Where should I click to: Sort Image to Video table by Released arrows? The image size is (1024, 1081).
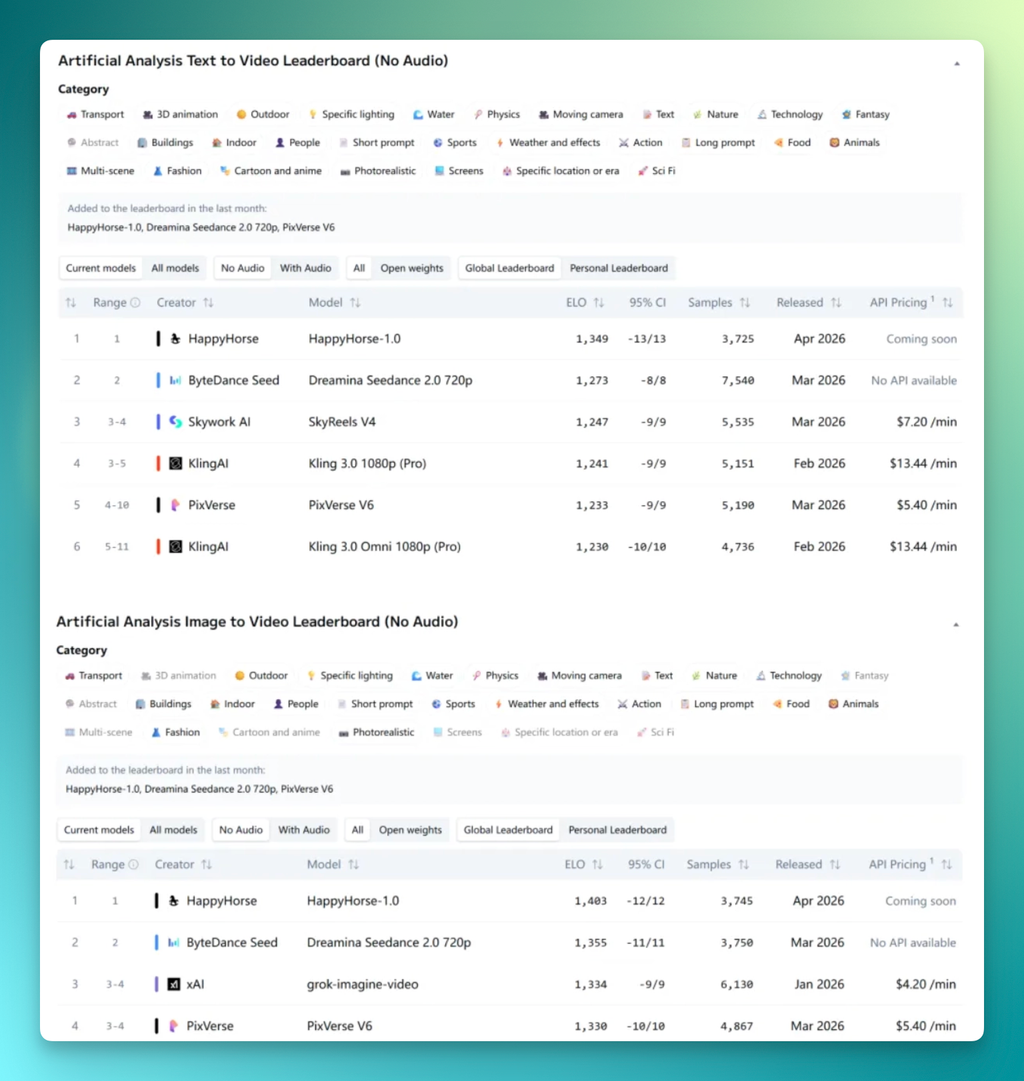coord(834,865)
